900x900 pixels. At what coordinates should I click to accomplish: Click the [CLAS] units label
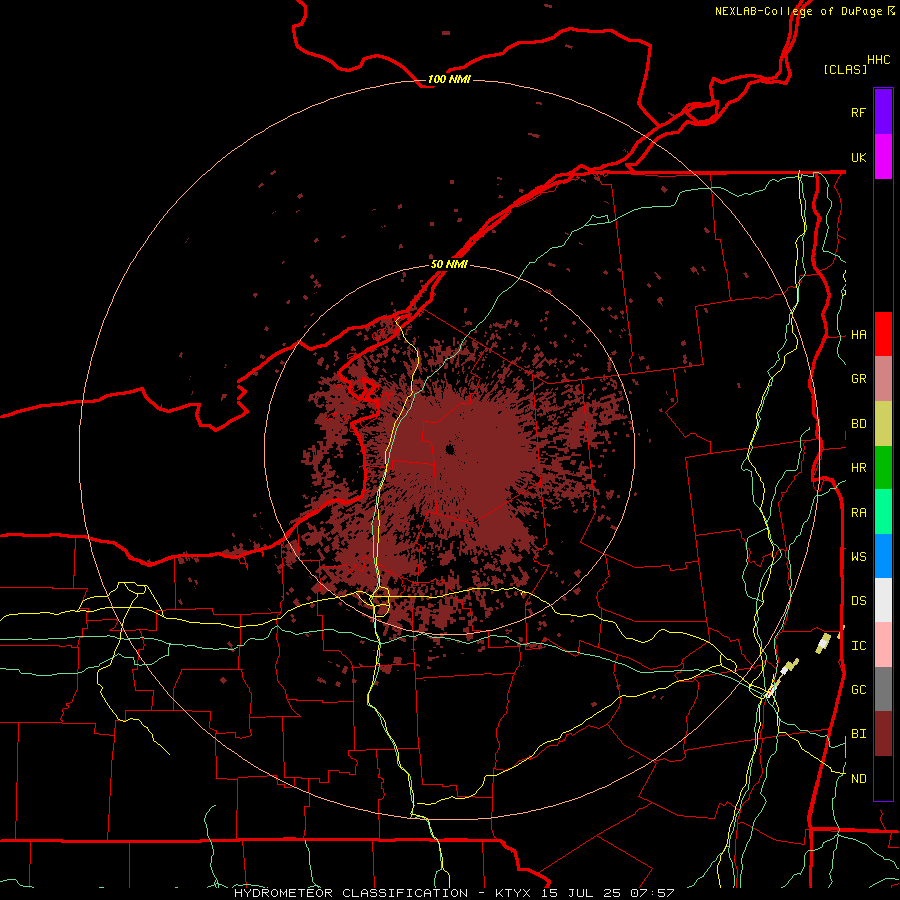point(845,69)
